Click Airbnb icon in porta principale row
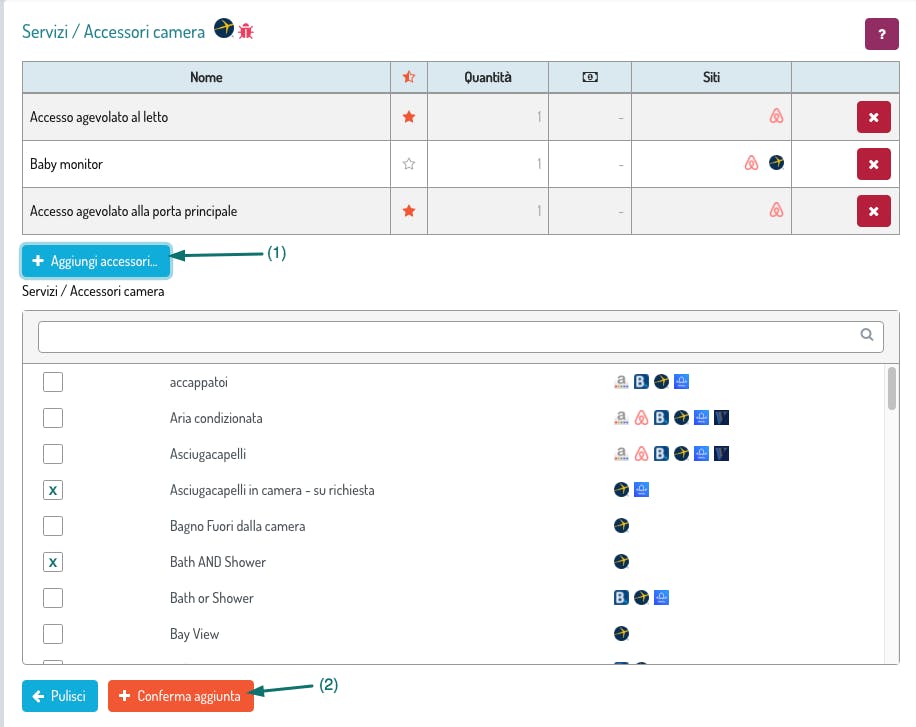Viewport: 916px width, 727px height. [x=776, y=209]
